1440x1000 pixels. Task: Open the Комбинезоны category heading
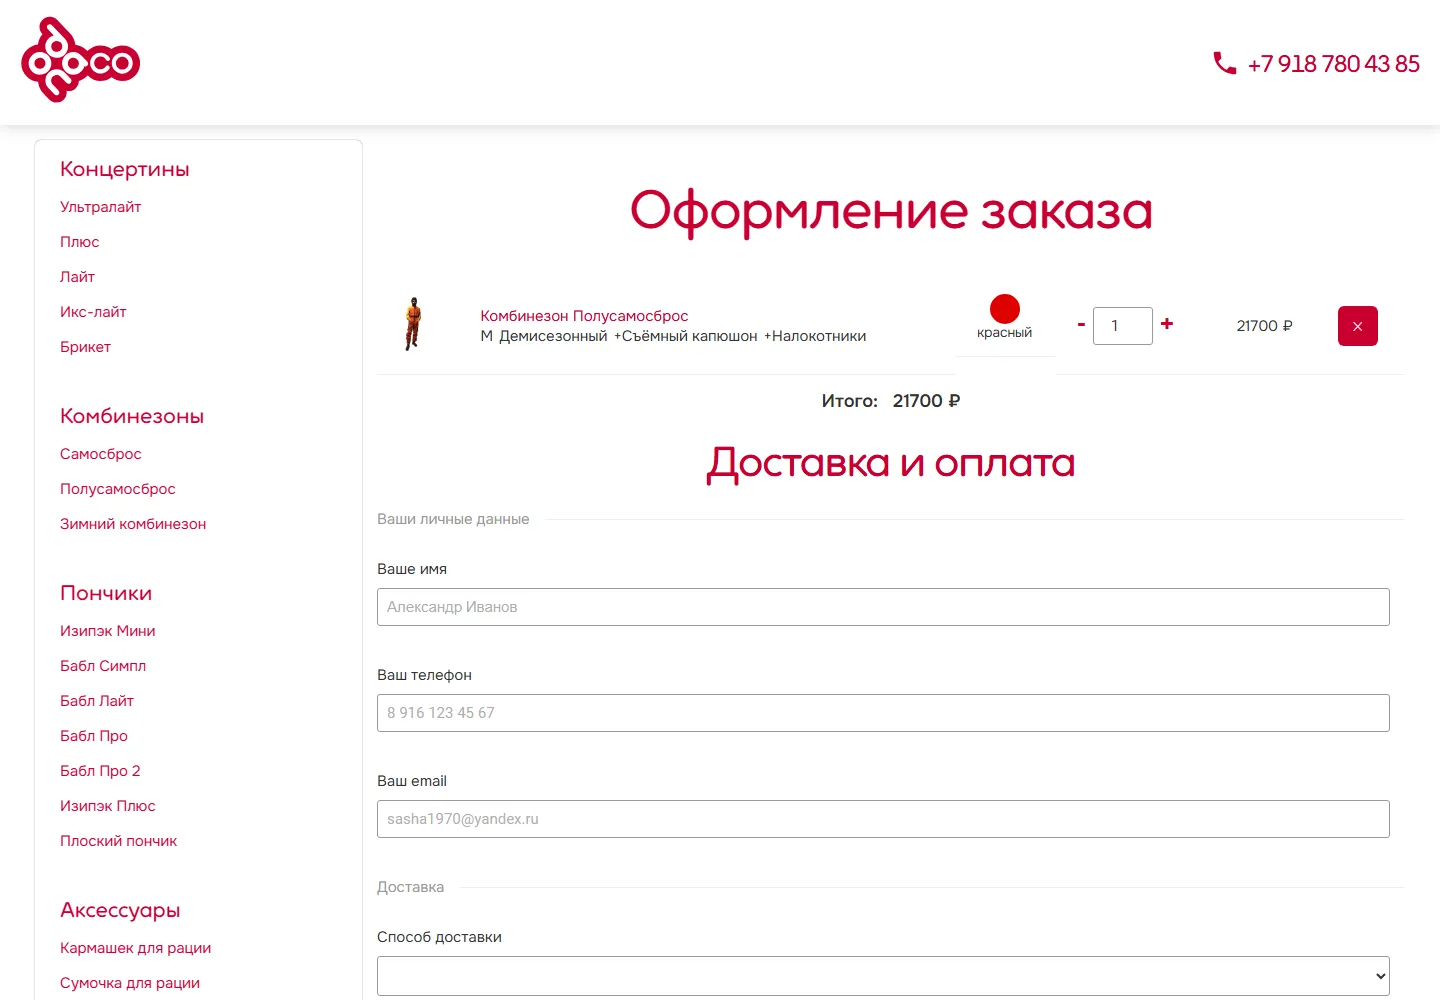(x=132, y=416)
